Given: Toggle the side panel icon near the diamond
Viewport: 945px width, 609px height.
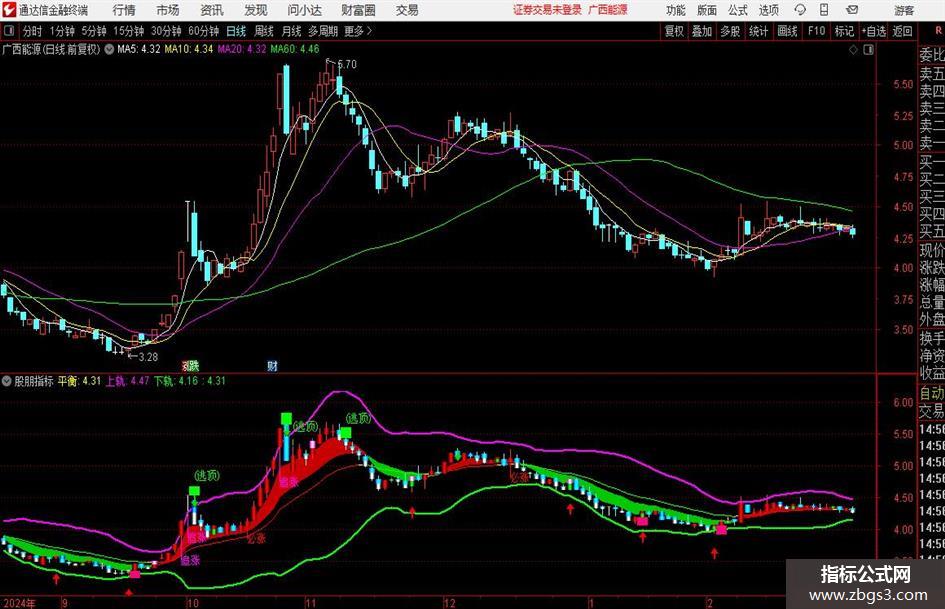Looking at the screenshot, I should tap(868, 50).
